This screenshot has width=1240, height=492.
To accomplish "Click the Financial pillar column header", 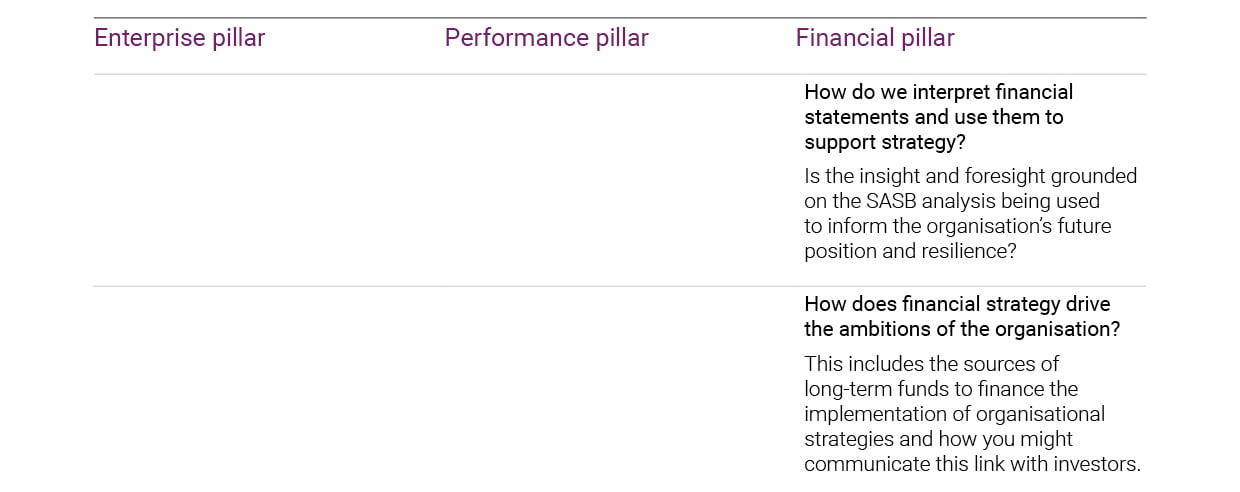I will tap(874, 38).
